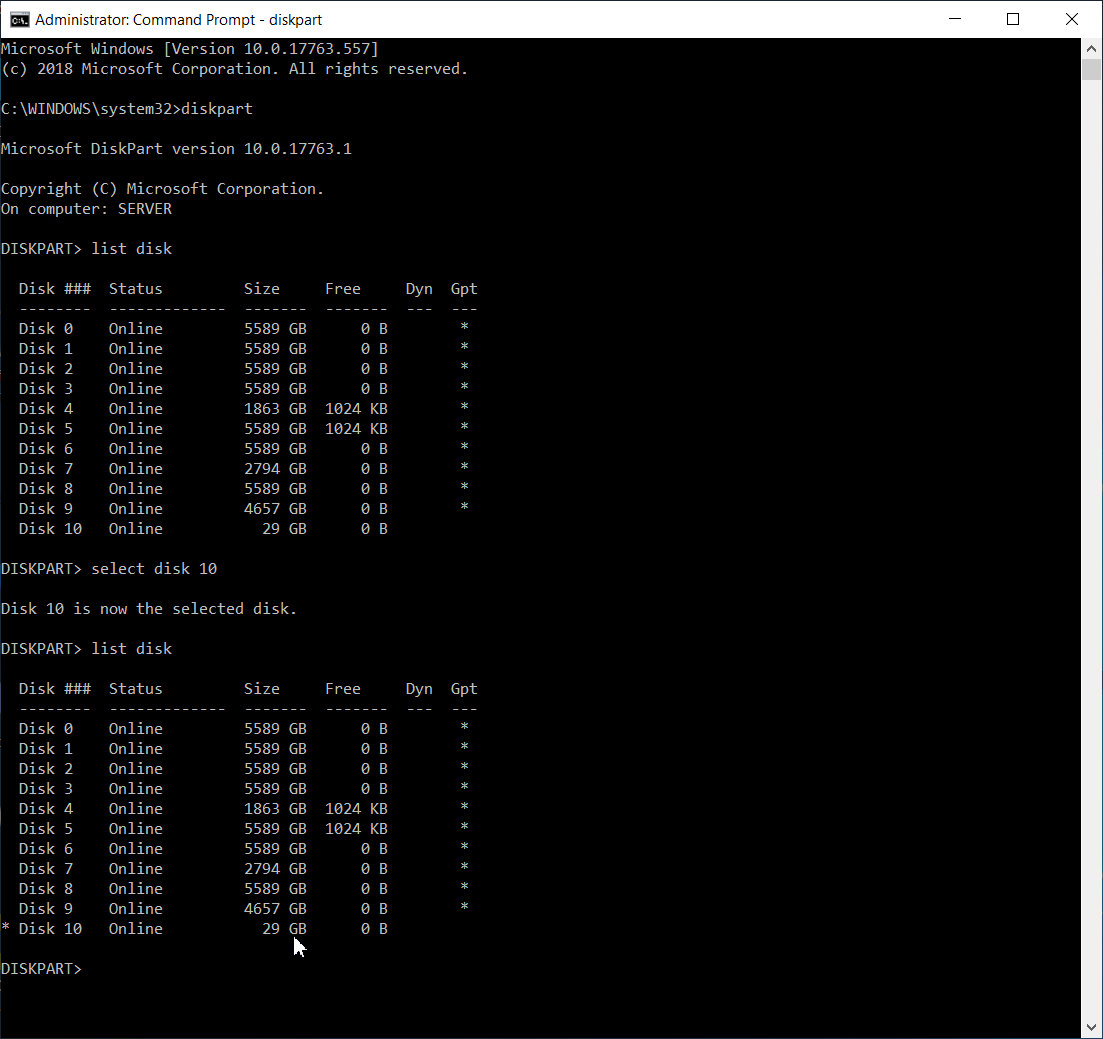This screenshot has width=1103, height=1039.
Task: Click the 'Gpt' column header in first table
Action: pyautogui.click(x=464, y=289)
